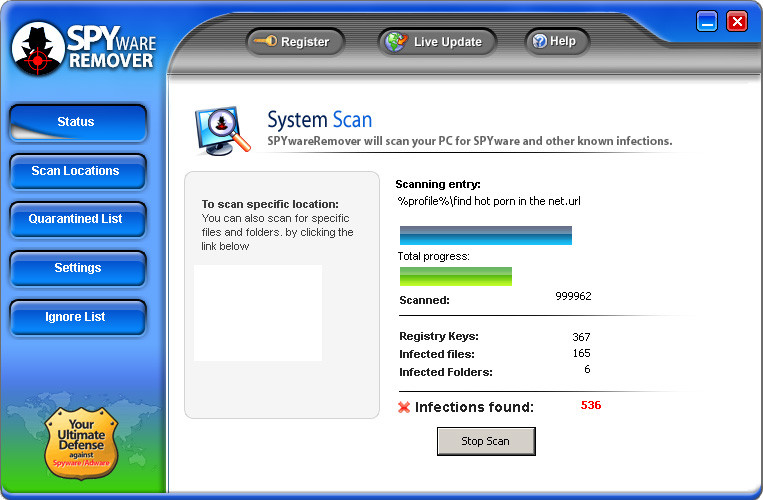Screen dimensions: 763x500
Task: Click the green total progress bar
Action: tap(455, 276)
